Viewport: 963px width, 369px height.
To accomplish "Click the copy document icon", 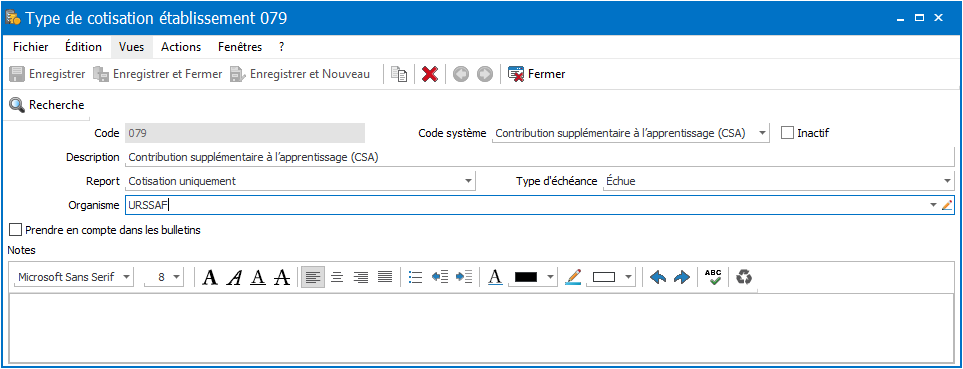I will [x=400, y=74].
